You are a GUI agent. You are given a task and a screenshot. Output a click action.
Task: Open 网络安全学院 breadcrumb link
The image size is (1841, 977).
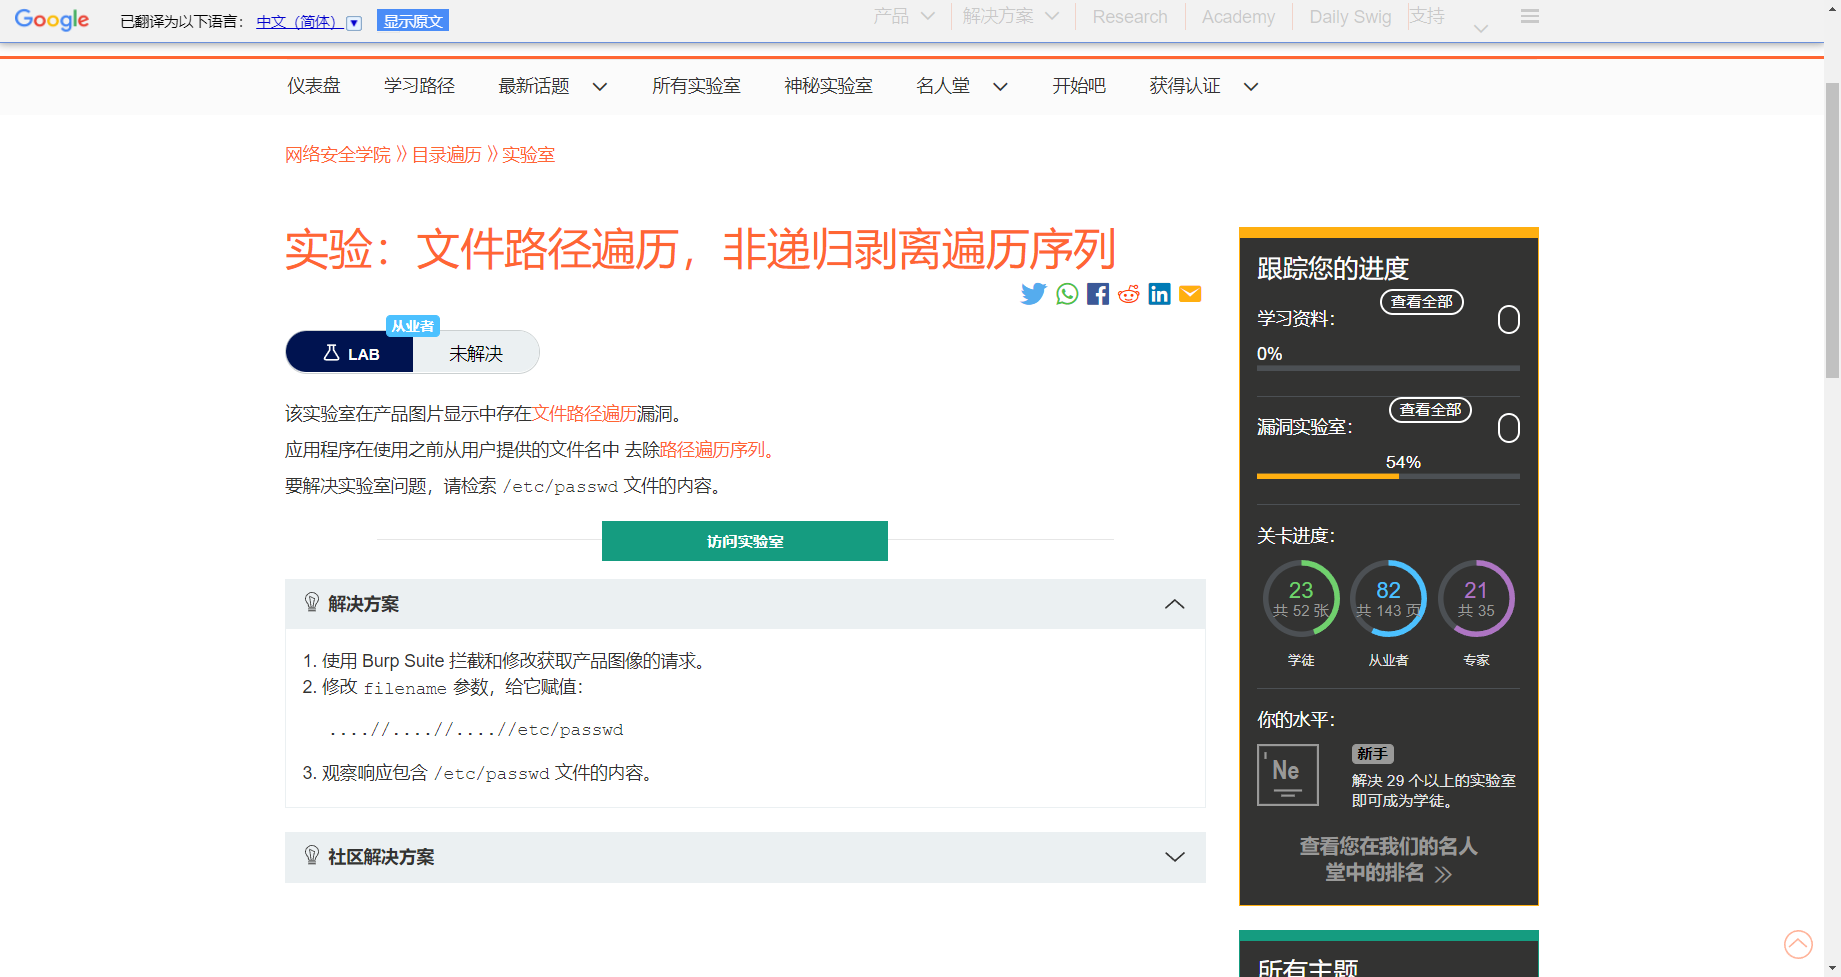338,155
